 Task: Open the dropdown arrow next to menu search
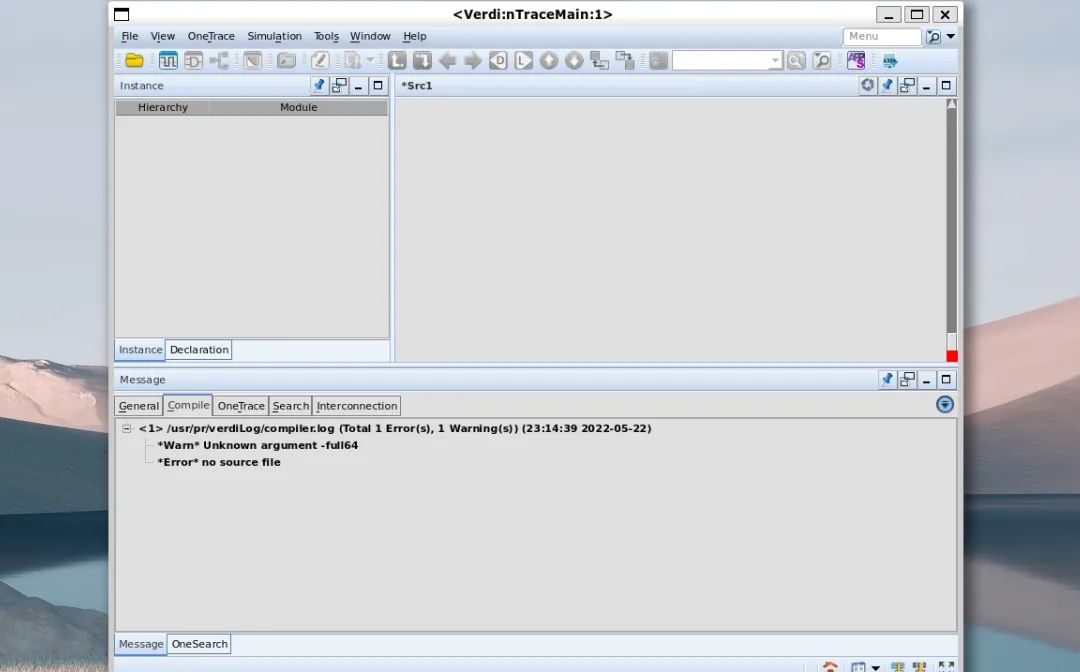[x=951, y=36]
